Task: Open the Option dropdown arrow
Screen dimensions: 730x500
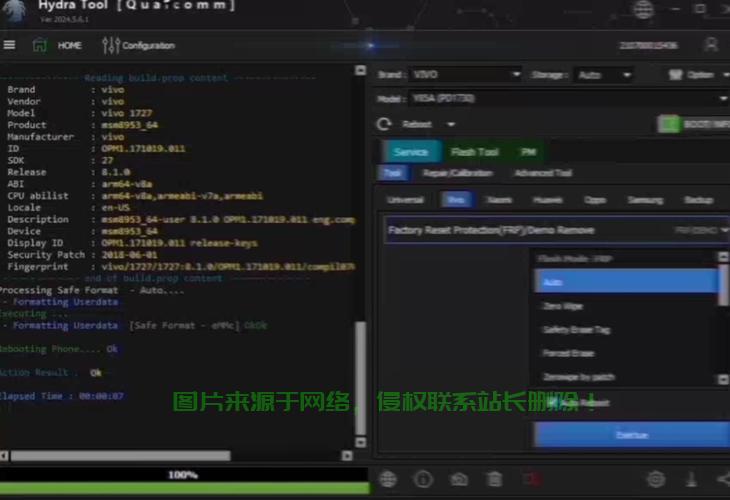Action: click(725, 74)
